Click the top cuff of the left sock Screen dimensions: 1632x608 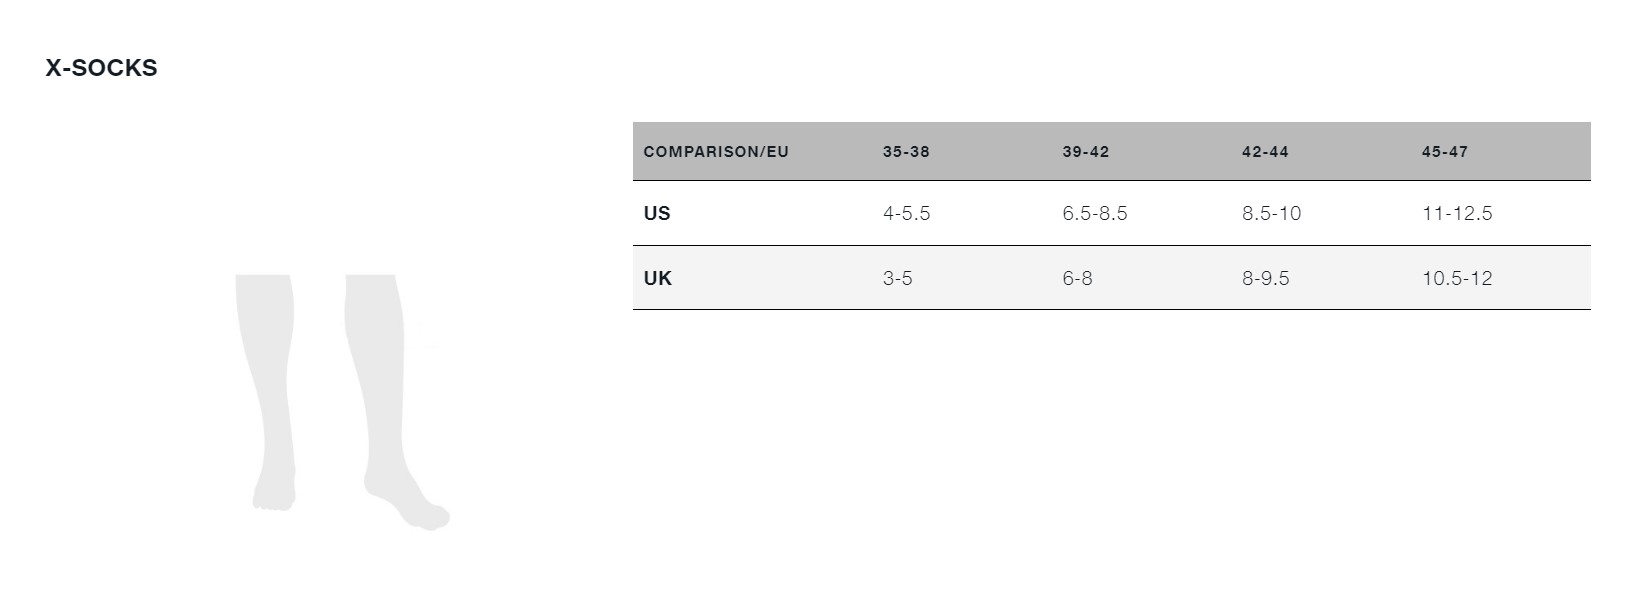point(264,283)
